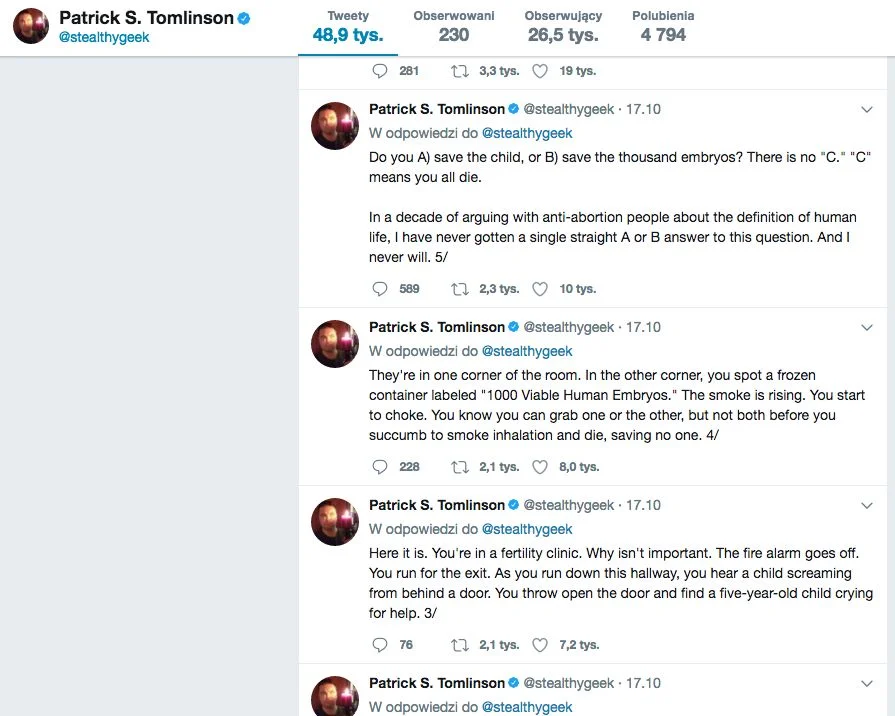
Task: Reply to the 1000 Viable Human Embryos tweet
Action: (380, 467)
